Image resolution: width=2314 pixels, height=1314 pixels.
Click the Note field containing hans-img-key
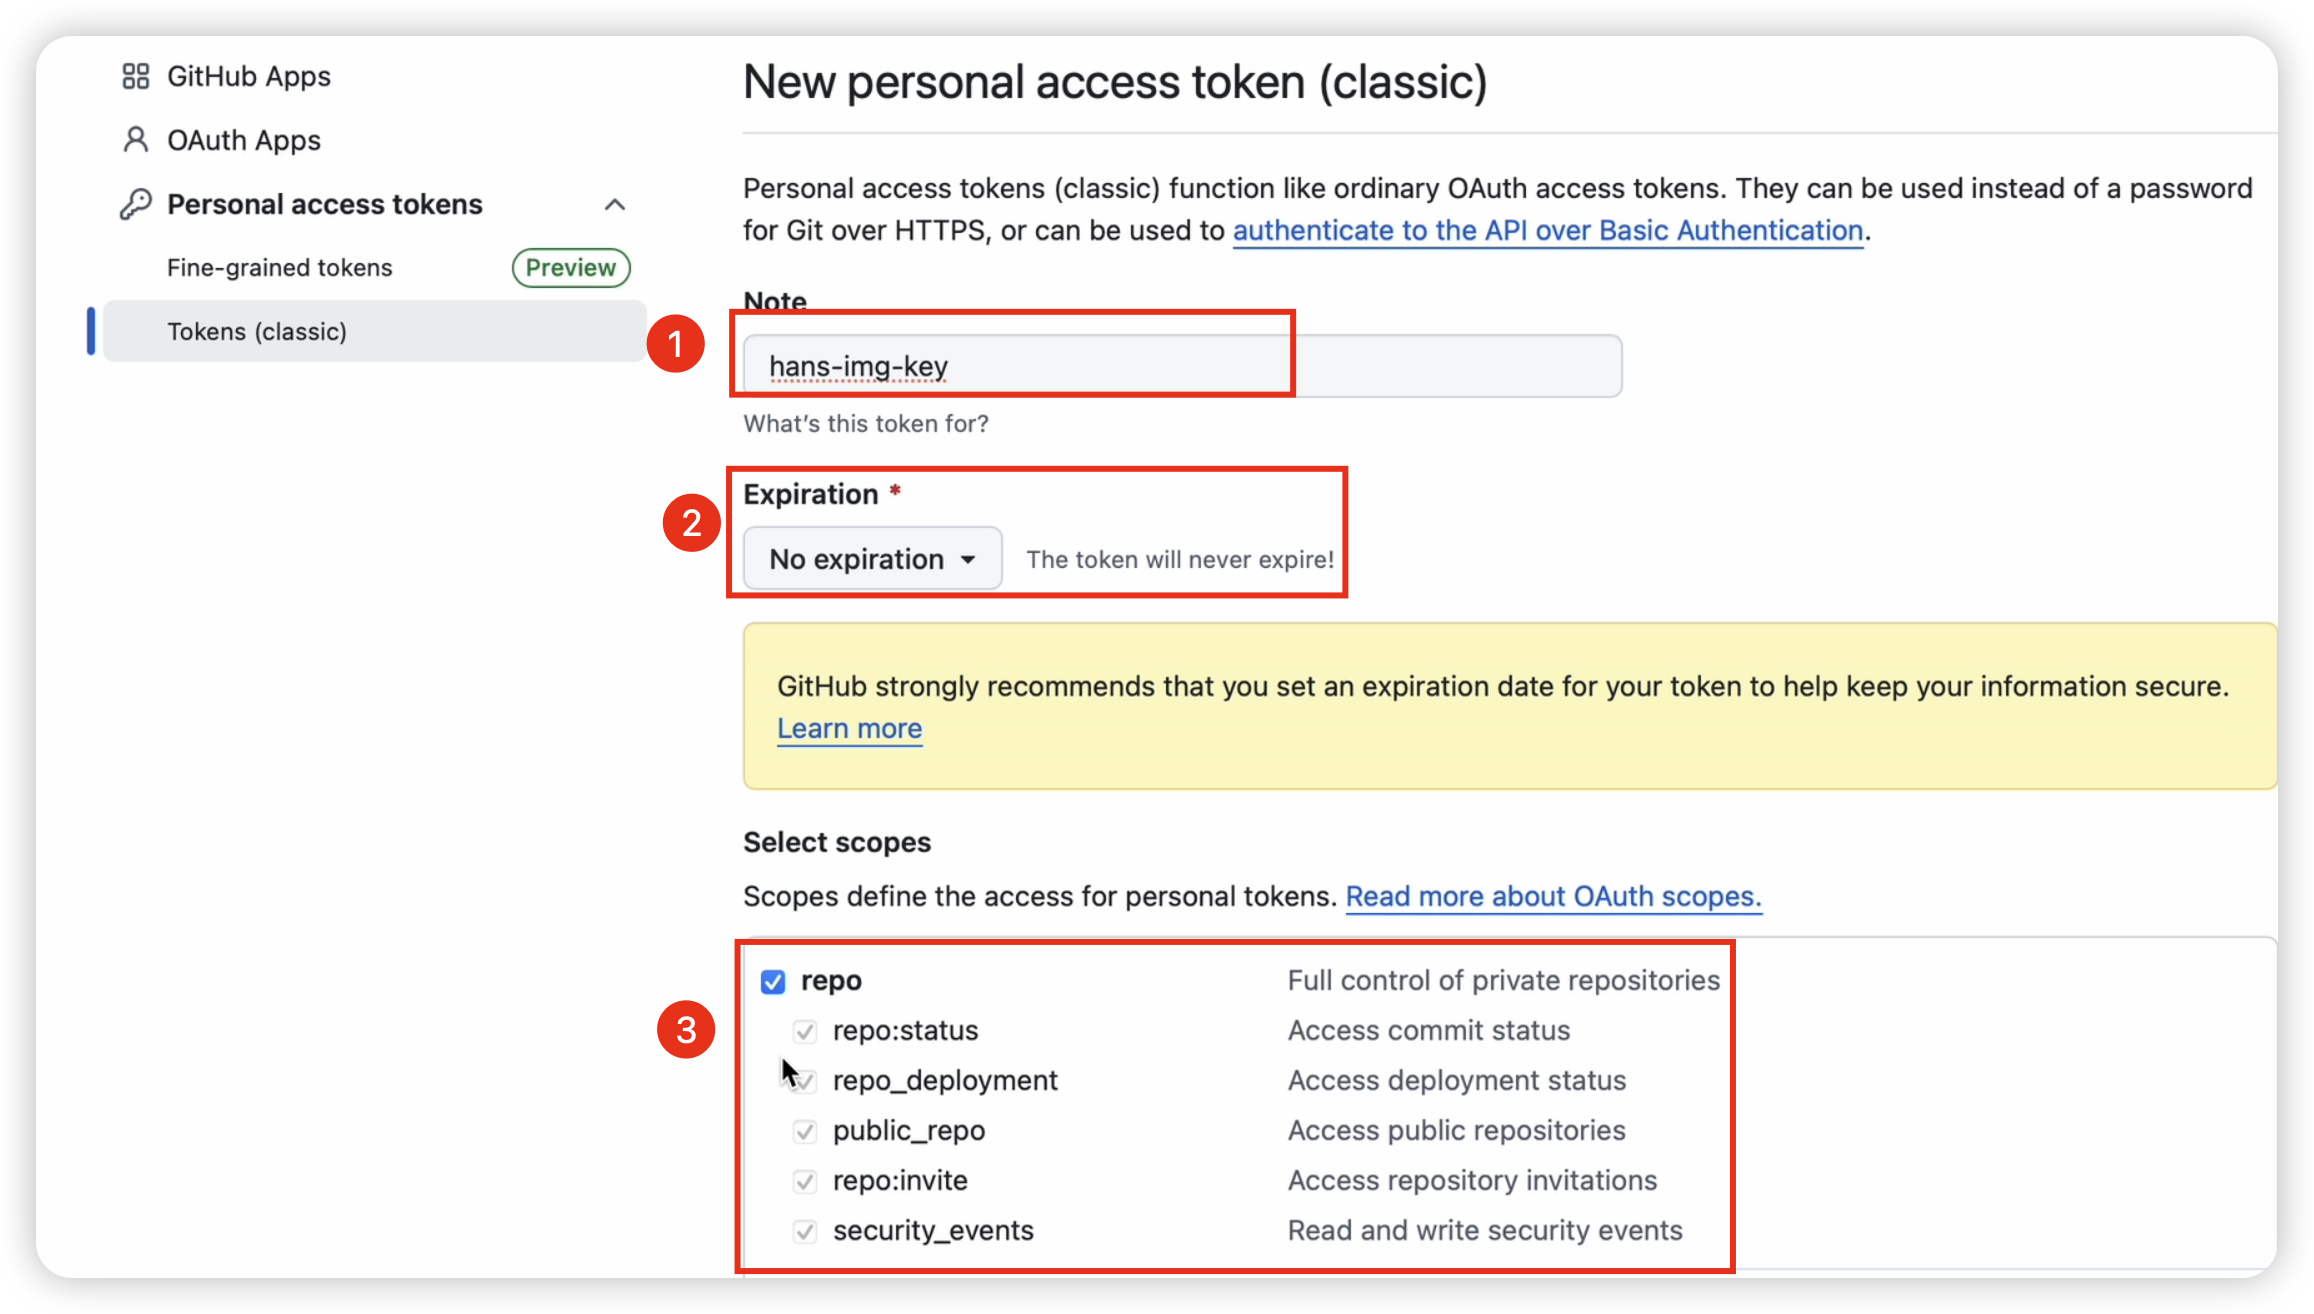point(1180,367)
